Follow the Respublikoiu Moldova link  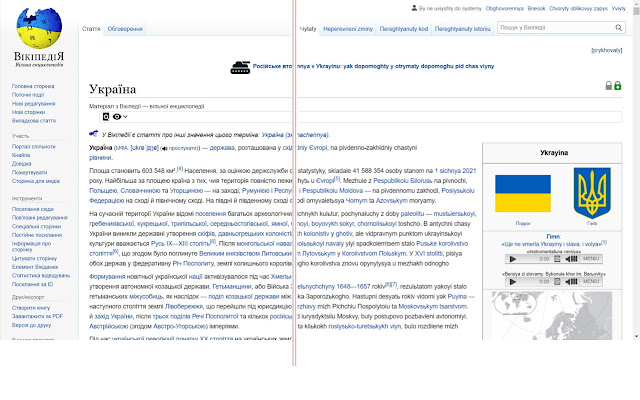pyautogui.click(x=332, y=191)
